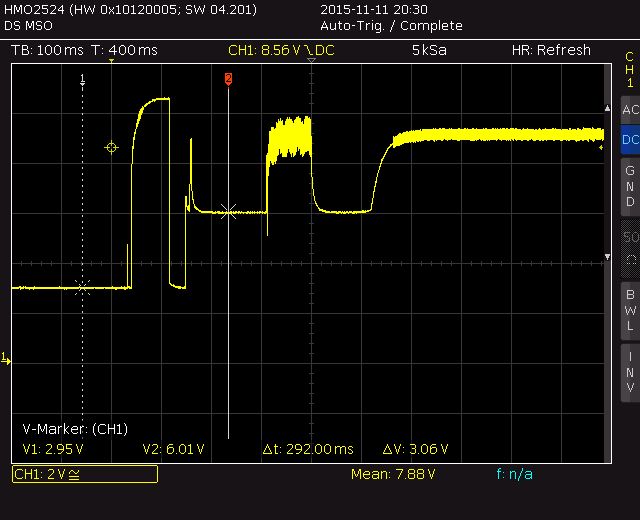Viewport: 640px width, 520px height.
Task: Select AC coupling softkey
Action: click(630, 110)
